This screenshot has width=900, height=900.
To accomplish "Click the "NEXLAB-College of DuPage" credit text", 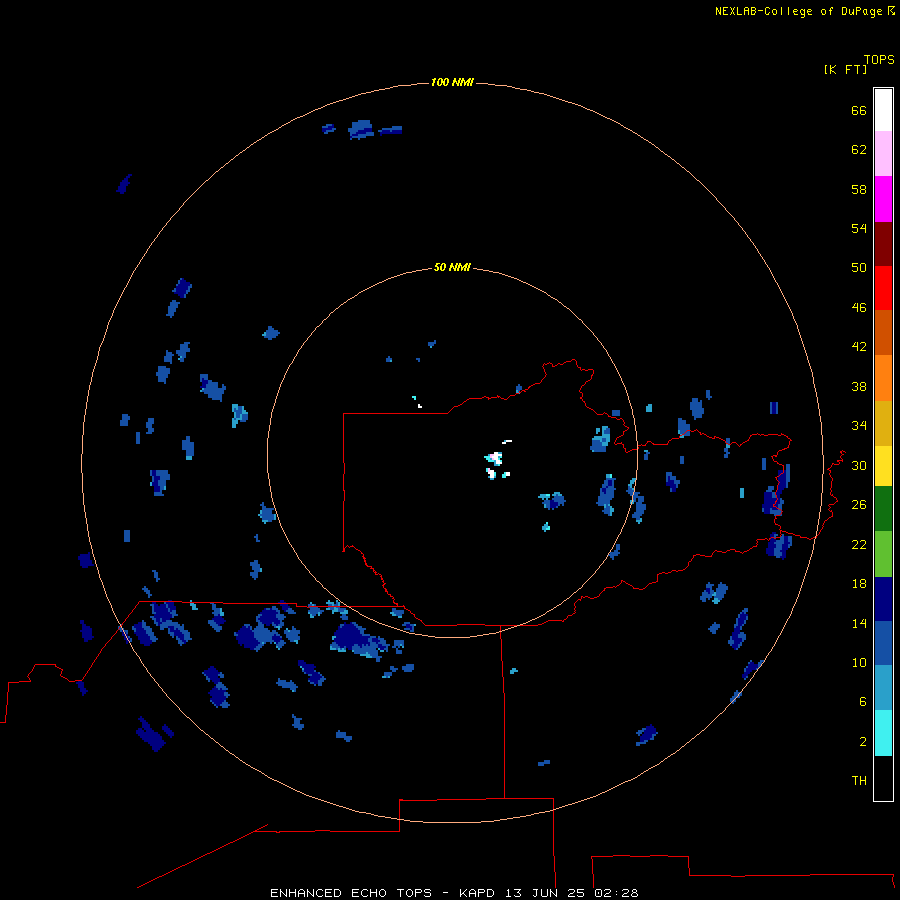I will 798,11.
